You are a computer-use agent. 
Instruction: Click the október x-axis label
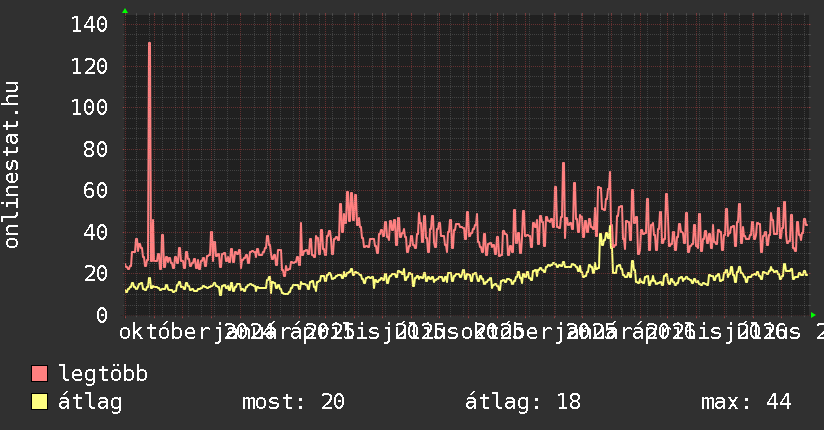[x=165, y=332]
